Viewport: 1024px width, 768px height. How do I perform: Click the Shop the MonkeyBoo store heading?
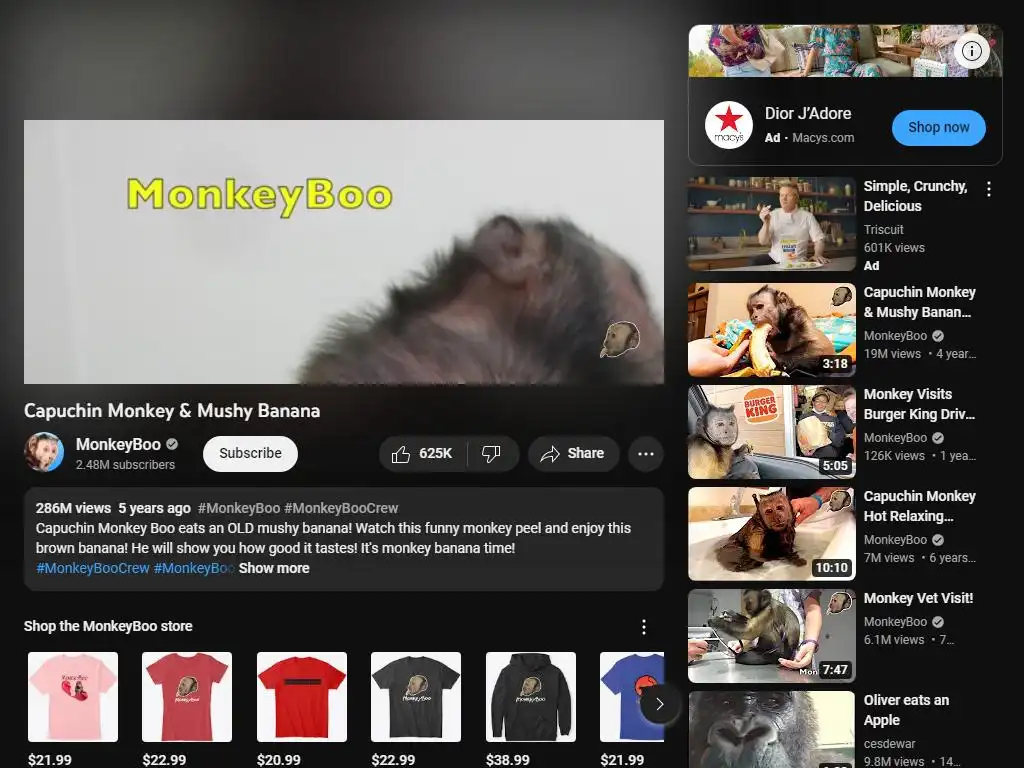click(108, 626)
